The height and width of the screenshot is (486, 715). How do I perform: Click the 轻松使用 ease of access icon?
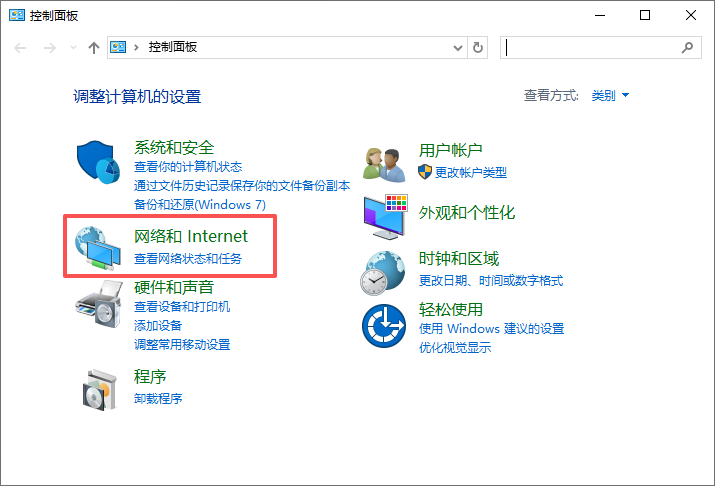(384, 326)
